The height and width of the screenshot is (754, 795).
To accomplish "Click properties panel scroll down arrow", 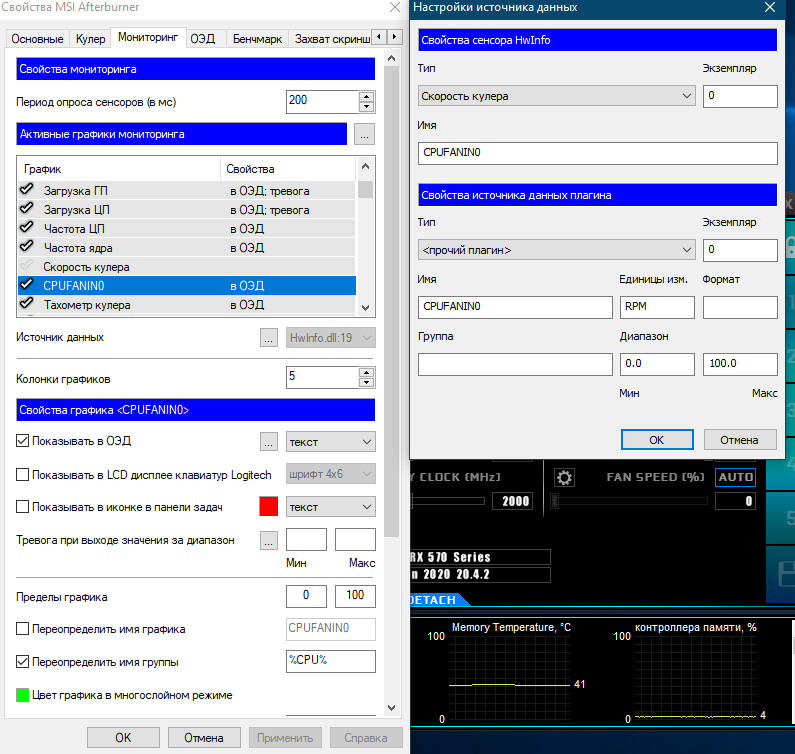I will point(391,708).
